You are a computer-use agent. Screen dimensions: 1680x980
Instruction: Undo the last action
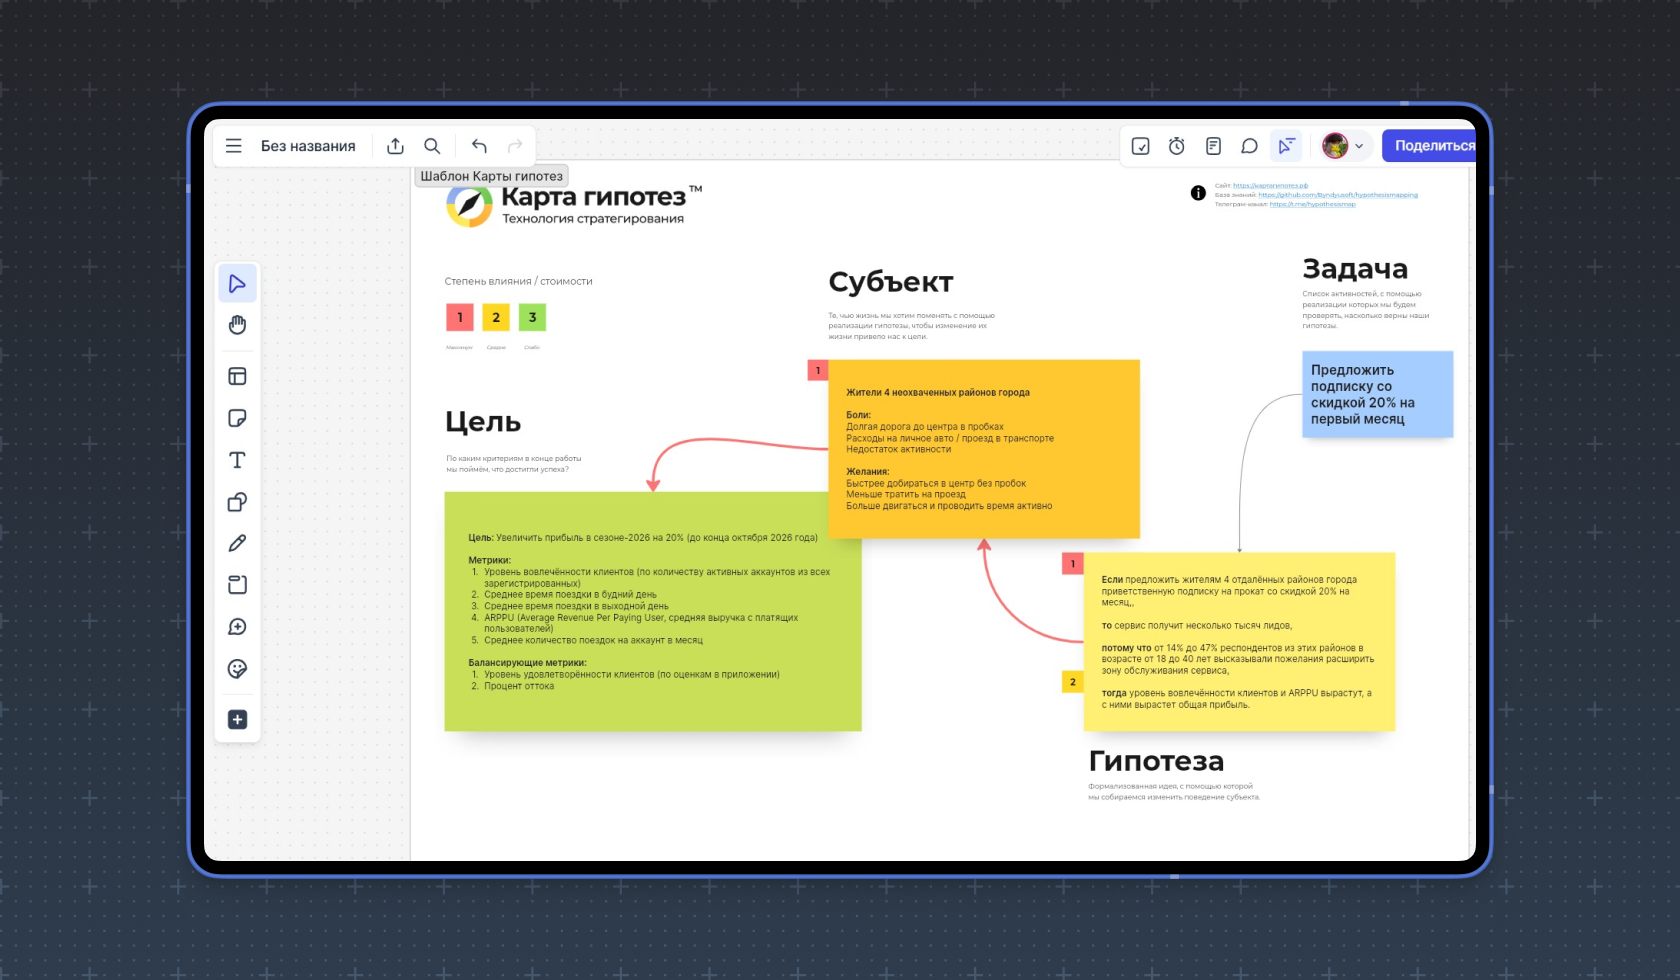[x=479, y=146]
